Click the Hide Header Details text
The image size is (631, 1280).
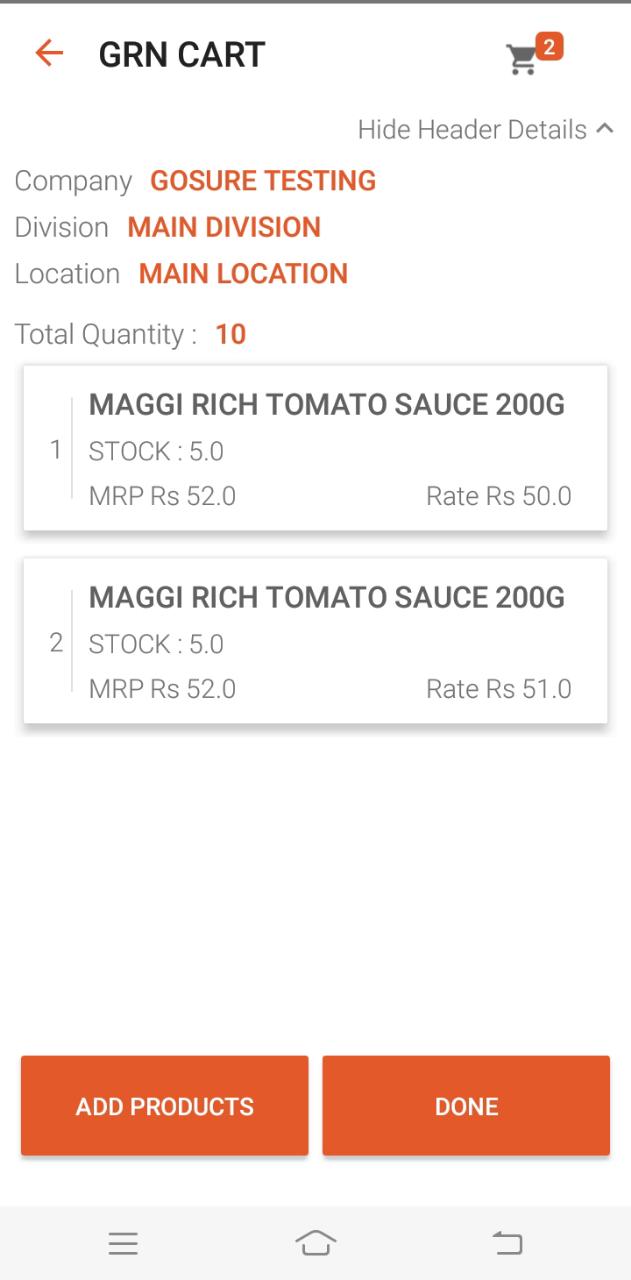472,130
